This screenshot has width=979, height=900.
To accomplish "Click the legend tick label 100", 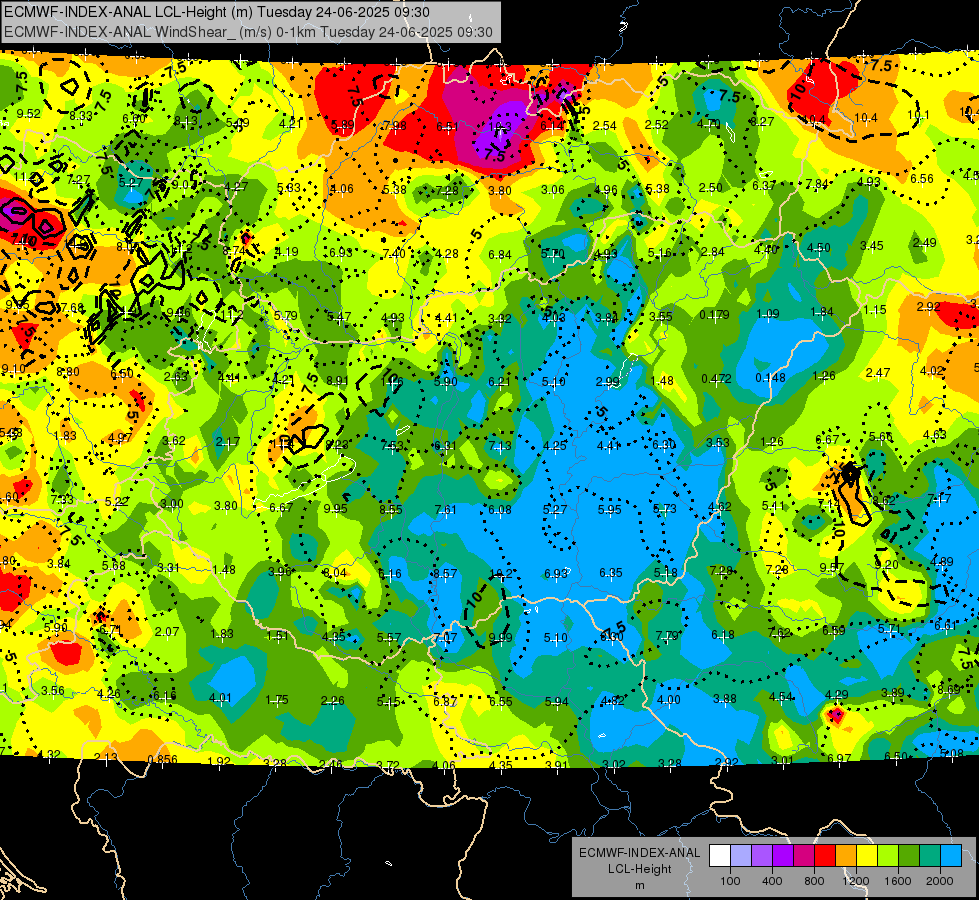I will pos(730,881).
